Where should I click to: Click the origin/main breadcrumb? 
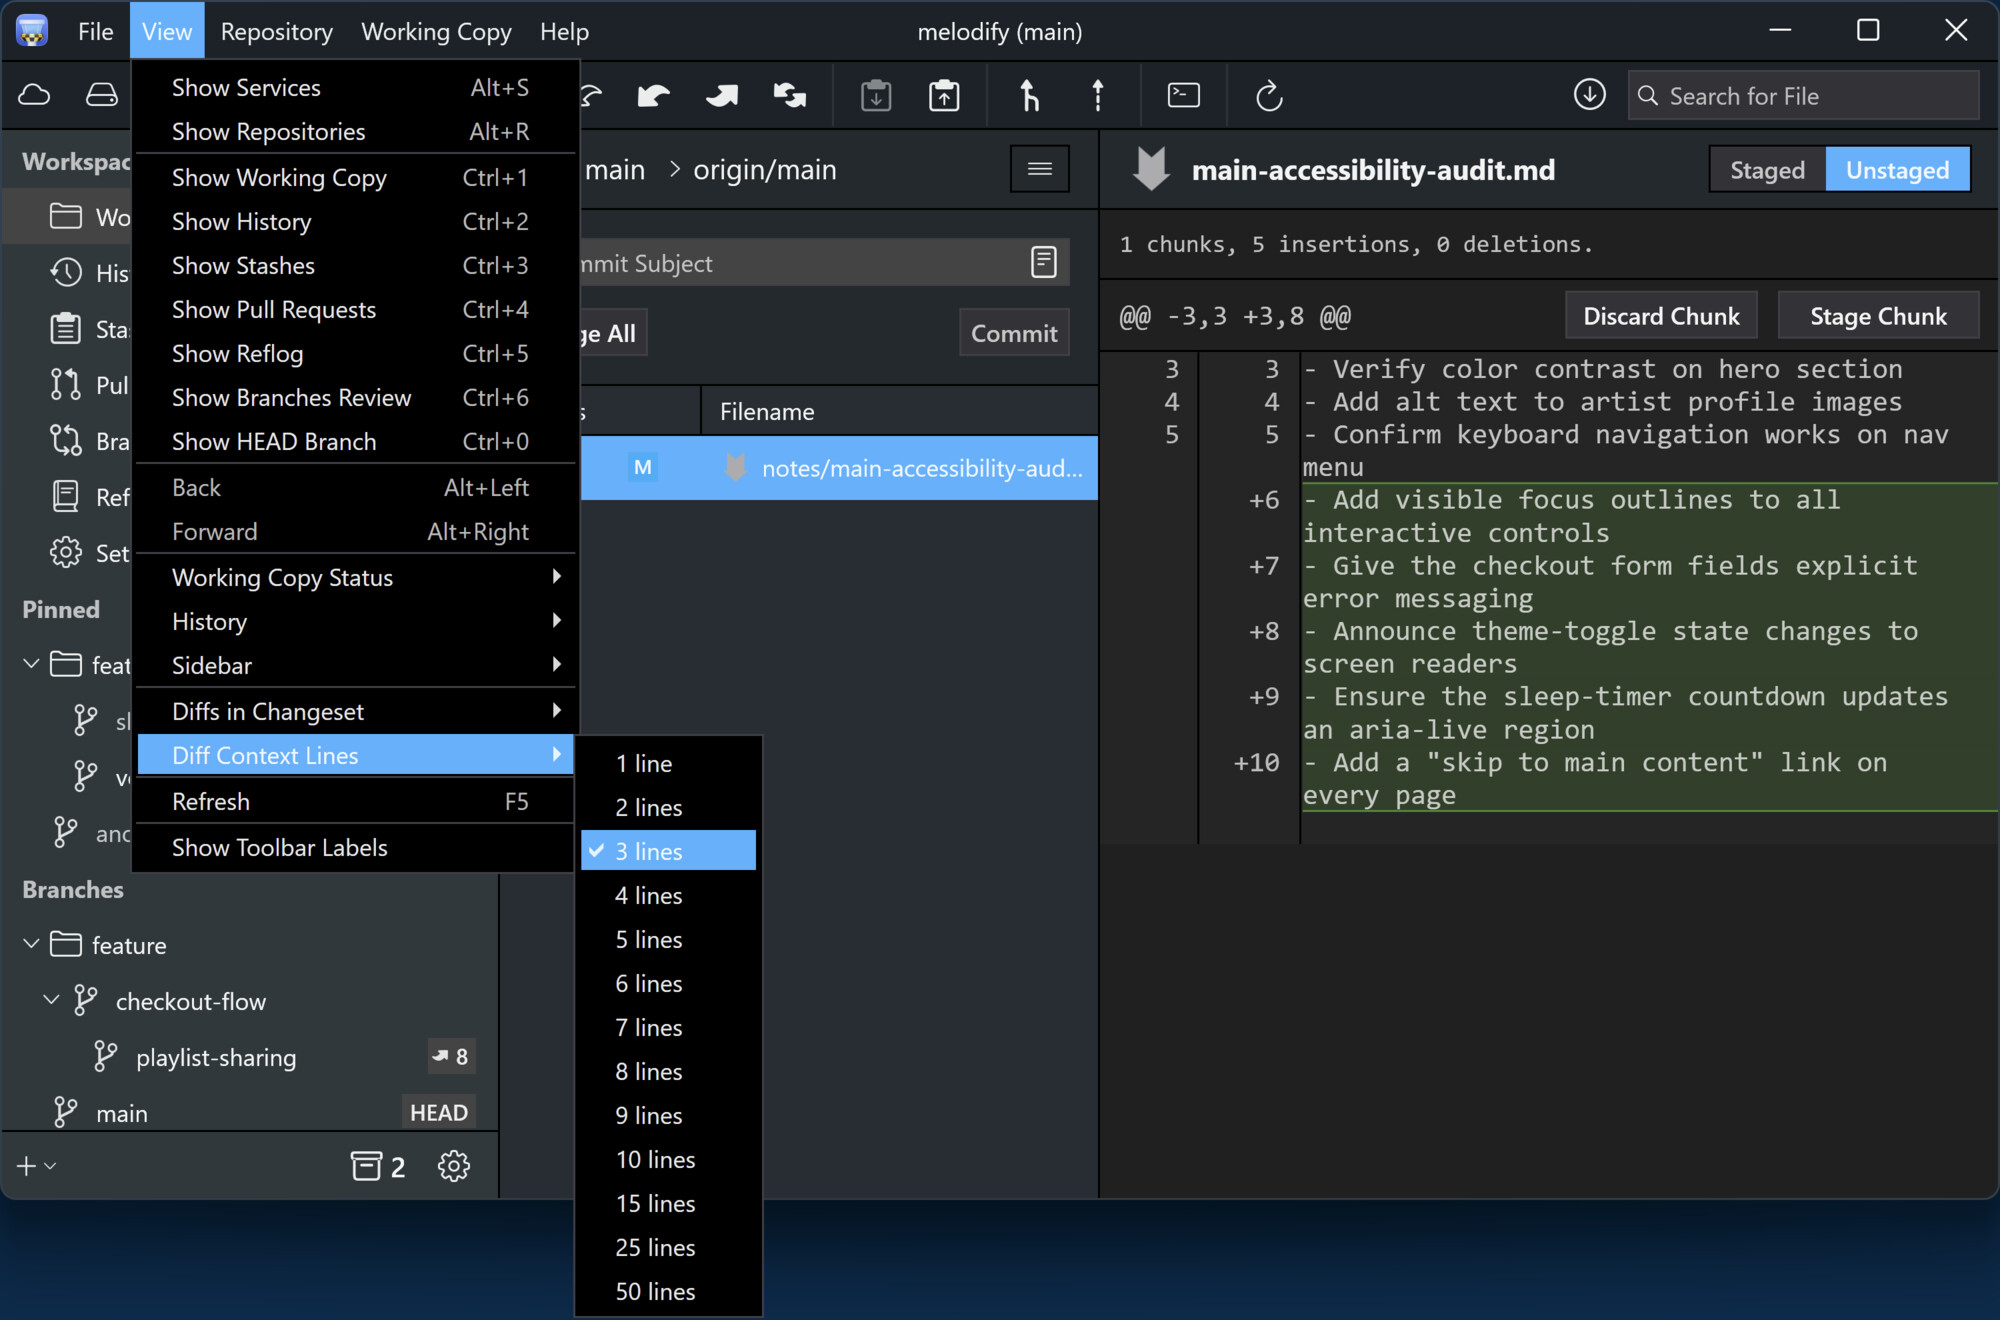pos(765,170)
